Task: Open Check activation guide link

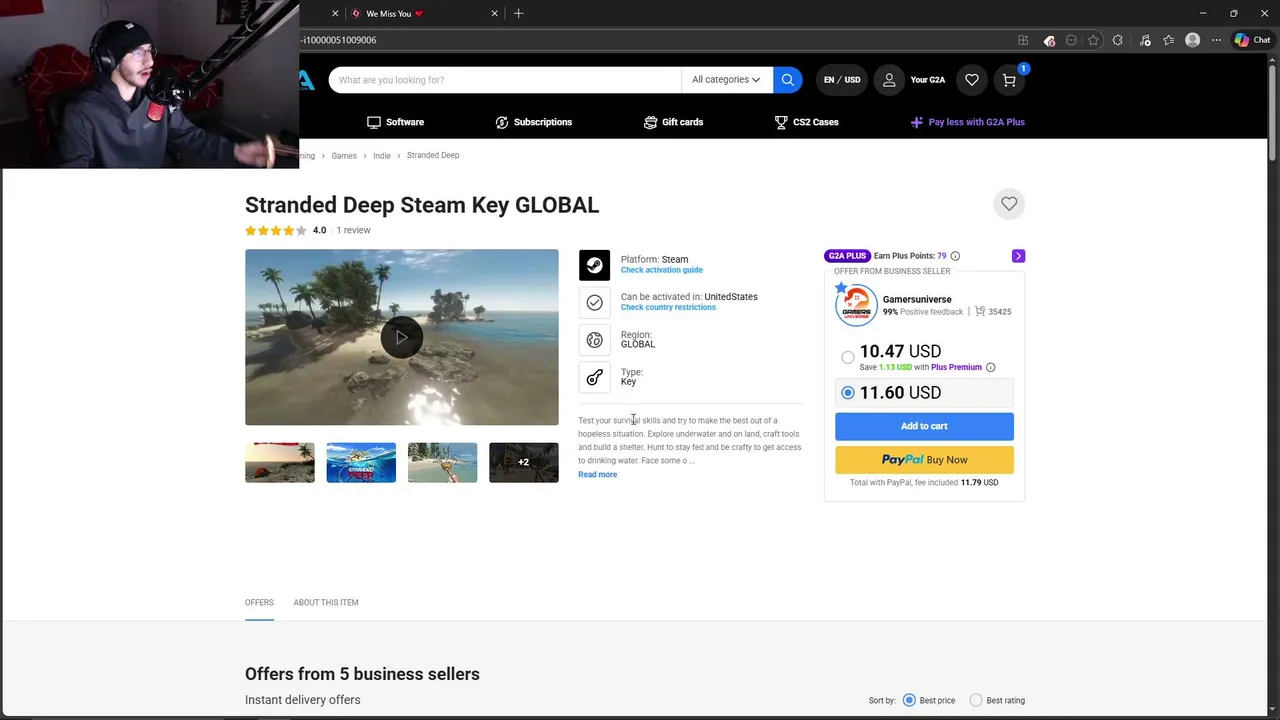Action: 661,270
